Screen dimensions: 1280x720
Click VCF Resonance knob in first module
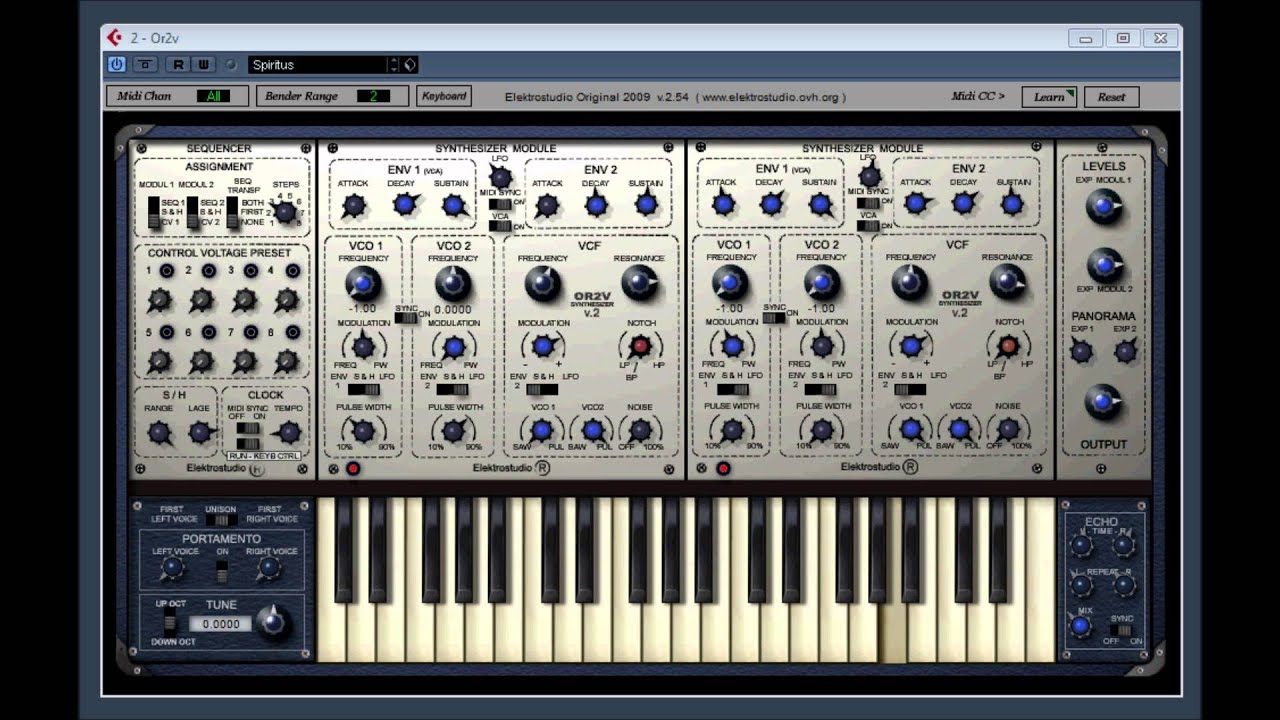click(x=638, y=284)
